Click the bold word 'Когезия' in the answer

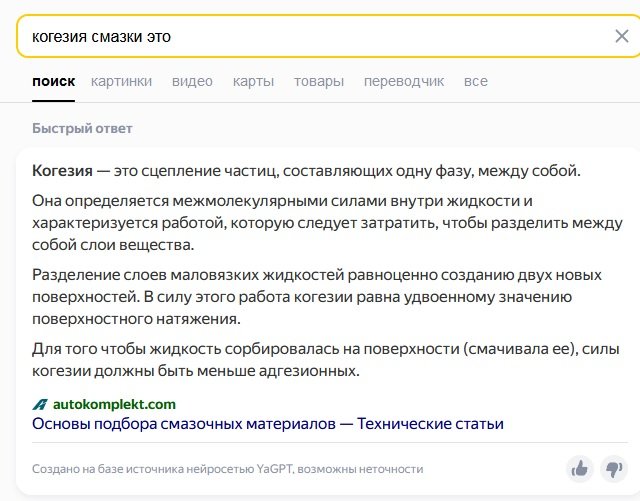62,171
